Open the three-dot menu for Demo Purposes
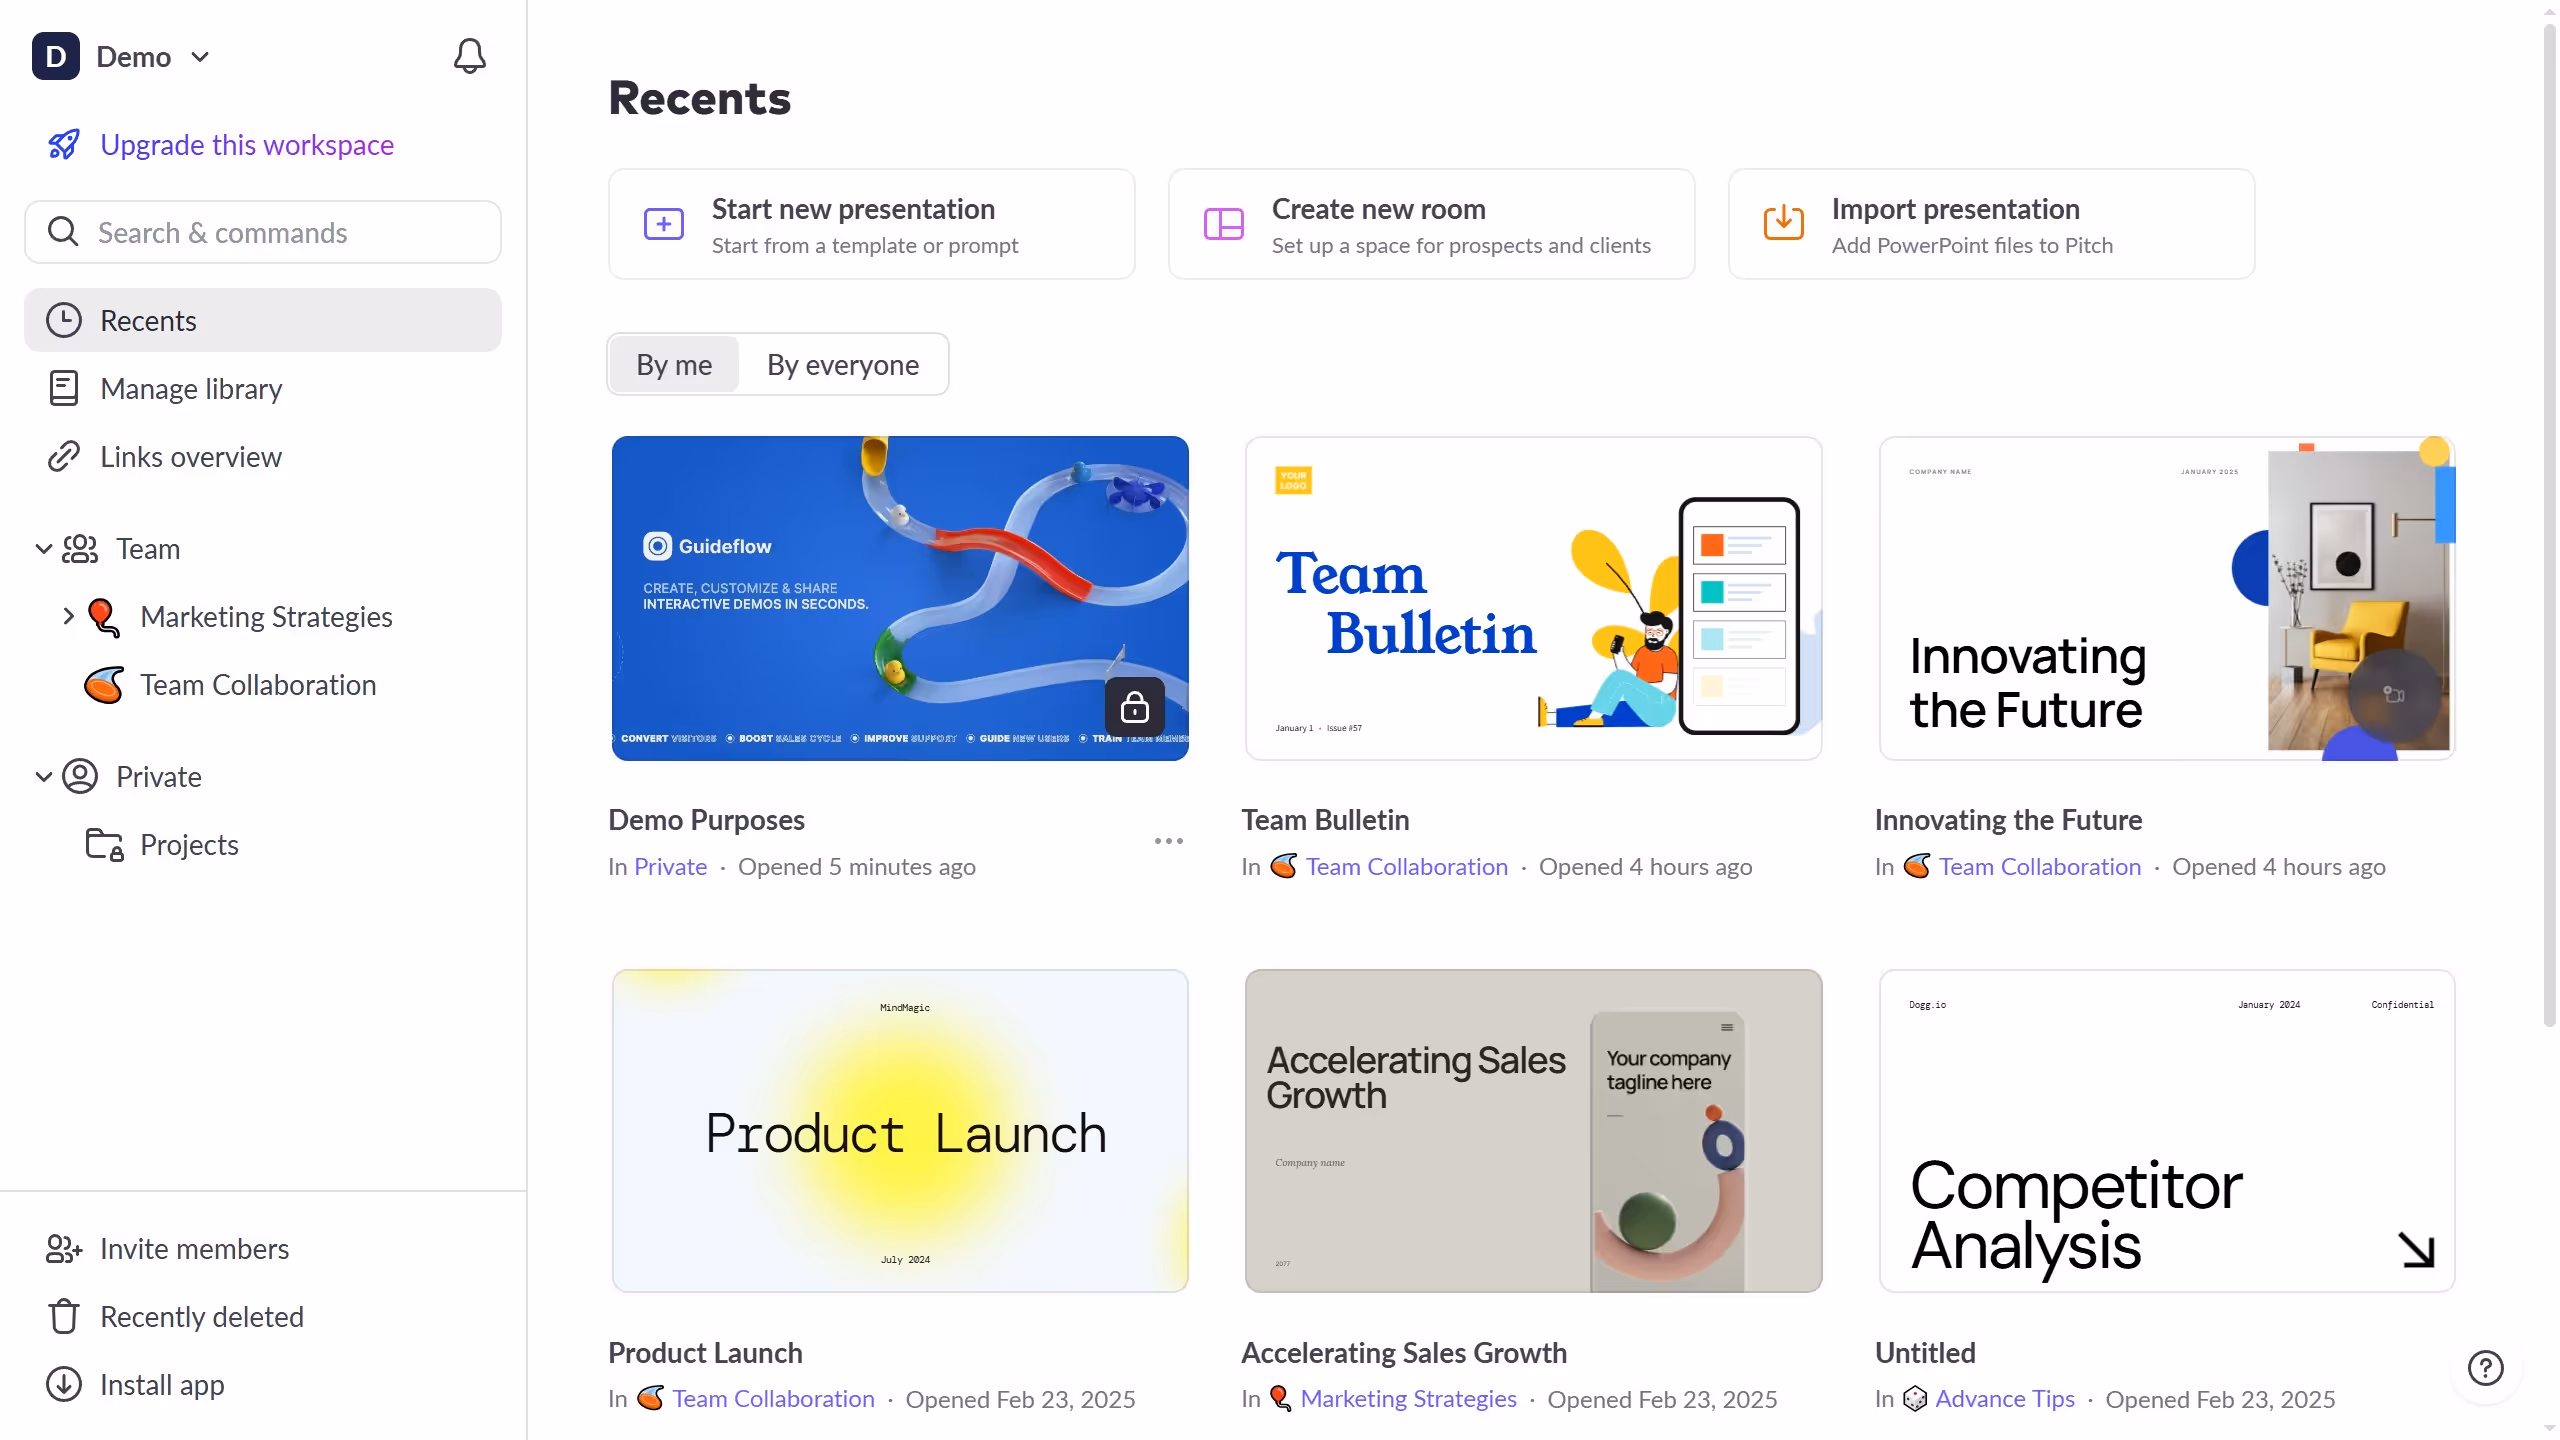 tap(1168, 841)
